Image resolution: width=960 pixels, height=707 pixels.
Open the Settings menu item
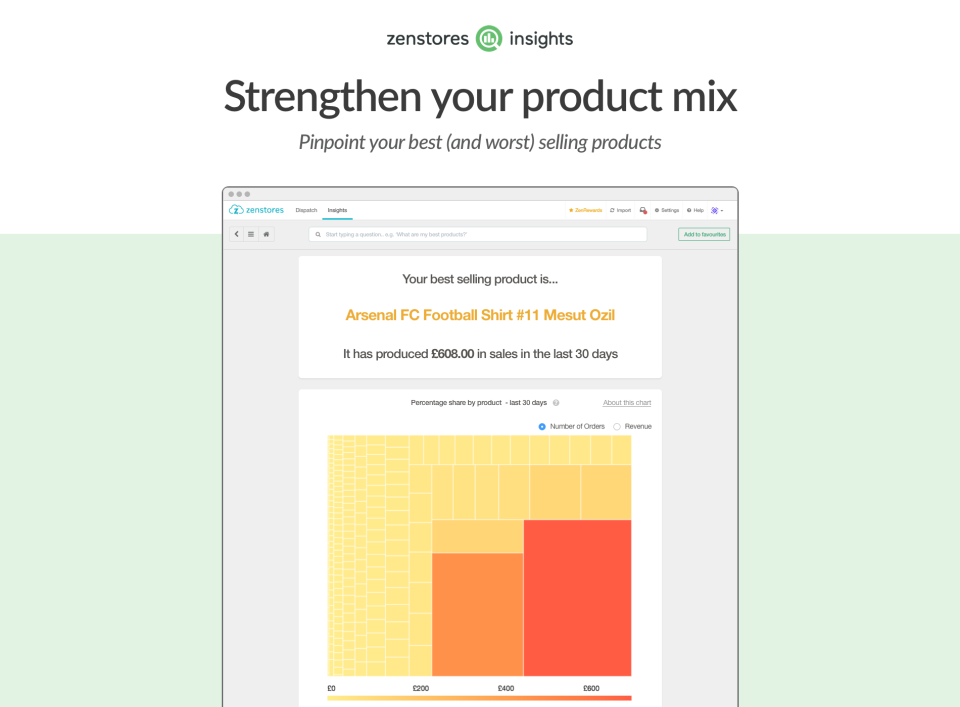pyautogui.click(x=667, y=210)
